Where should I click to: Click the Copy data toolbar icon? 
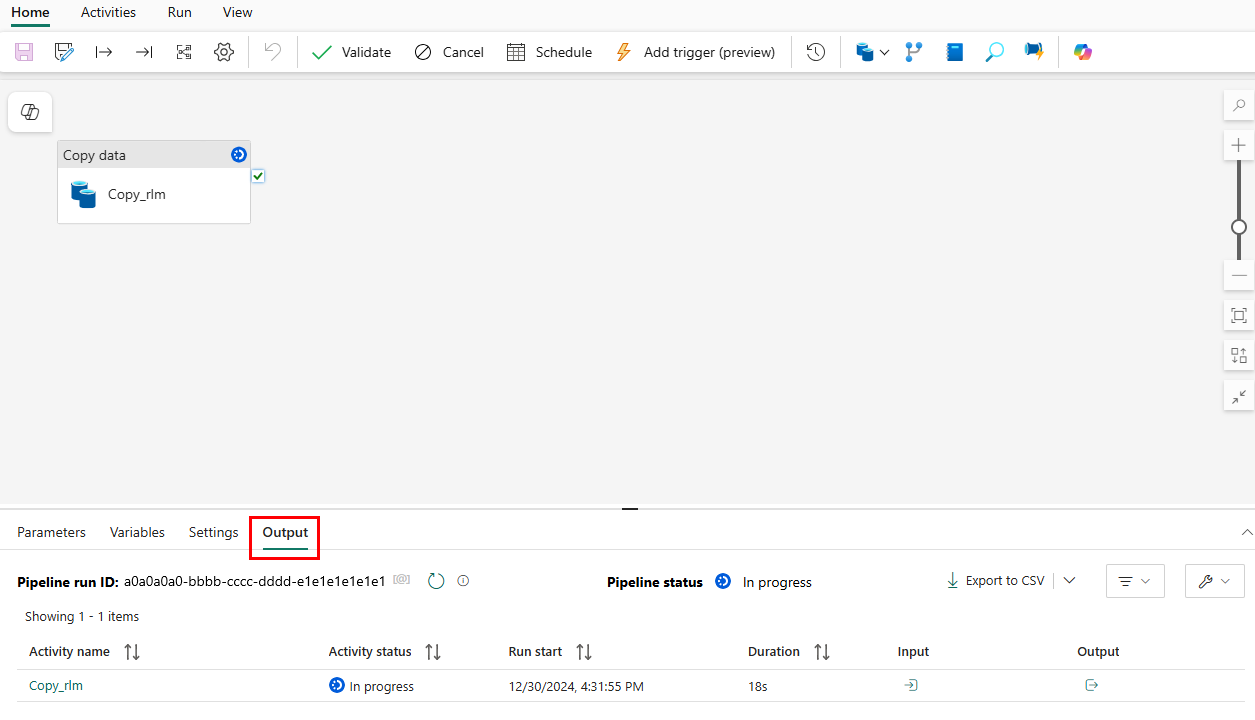coord(865,52)
